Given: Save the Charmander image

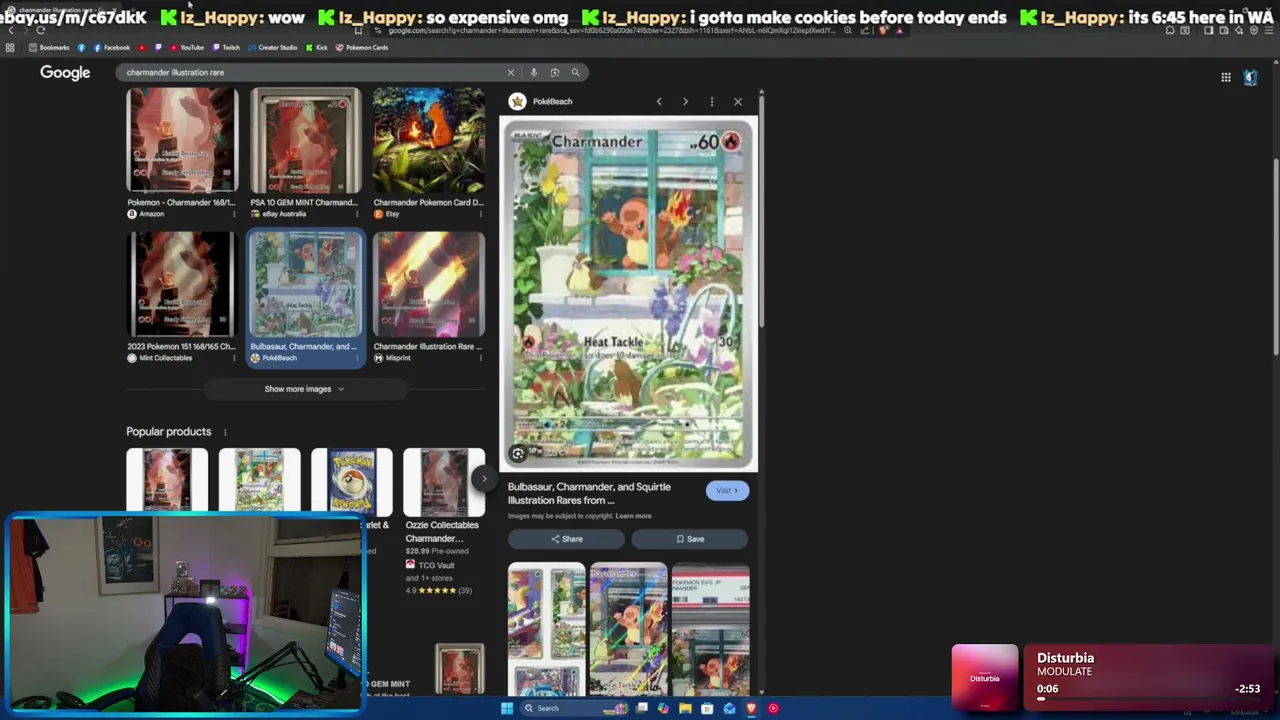Looking at the screenshot, I should coord(690,539).
